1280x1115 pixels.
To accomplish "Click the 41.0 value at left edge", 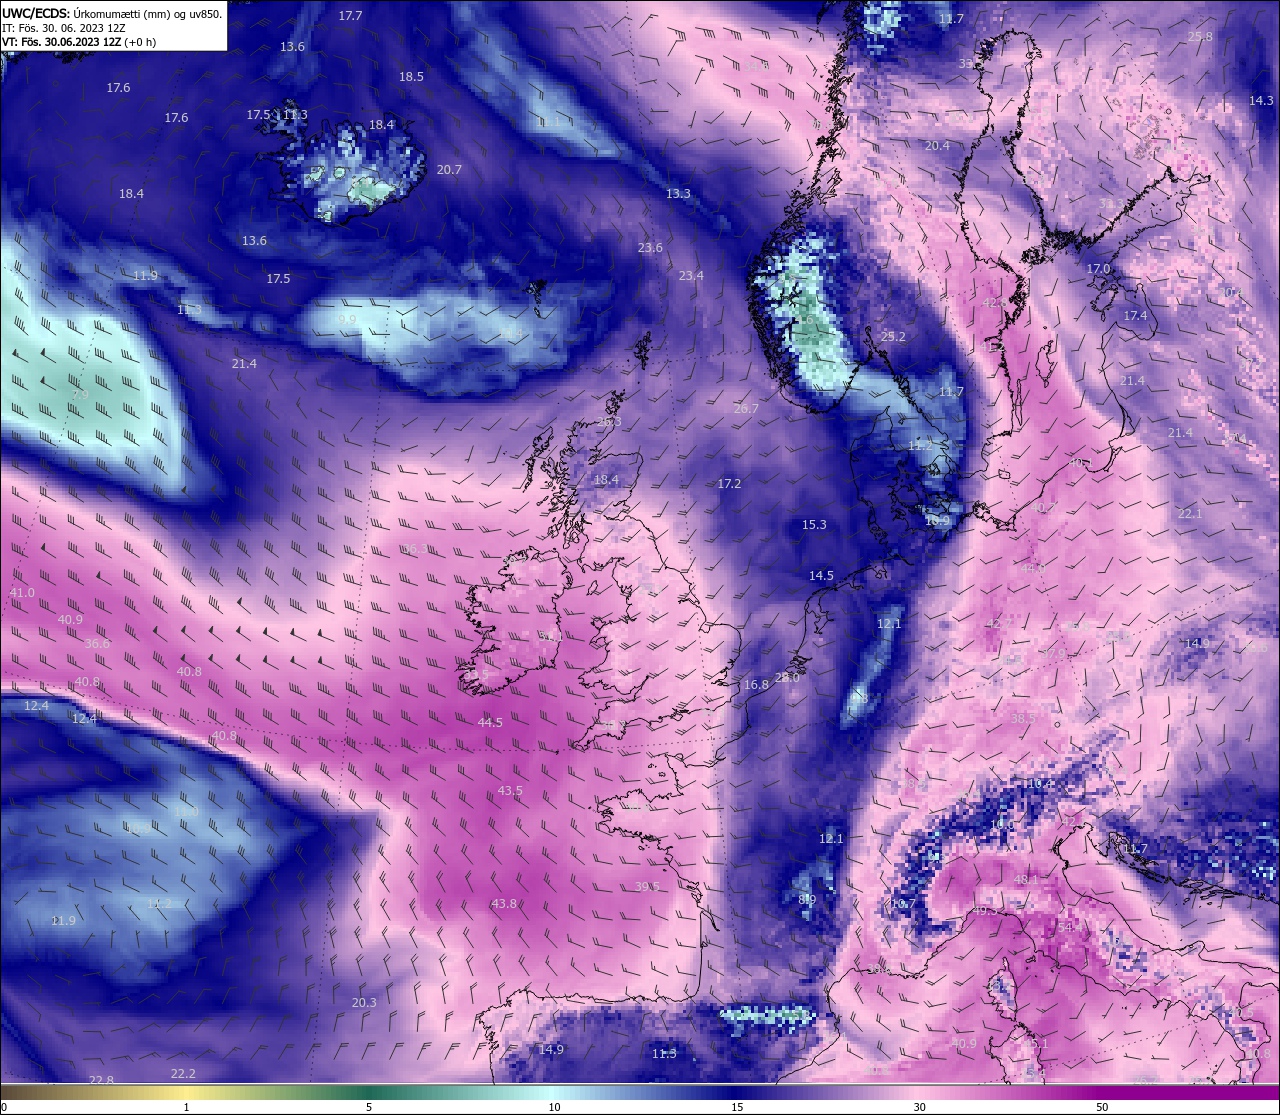I will point(22,593).
